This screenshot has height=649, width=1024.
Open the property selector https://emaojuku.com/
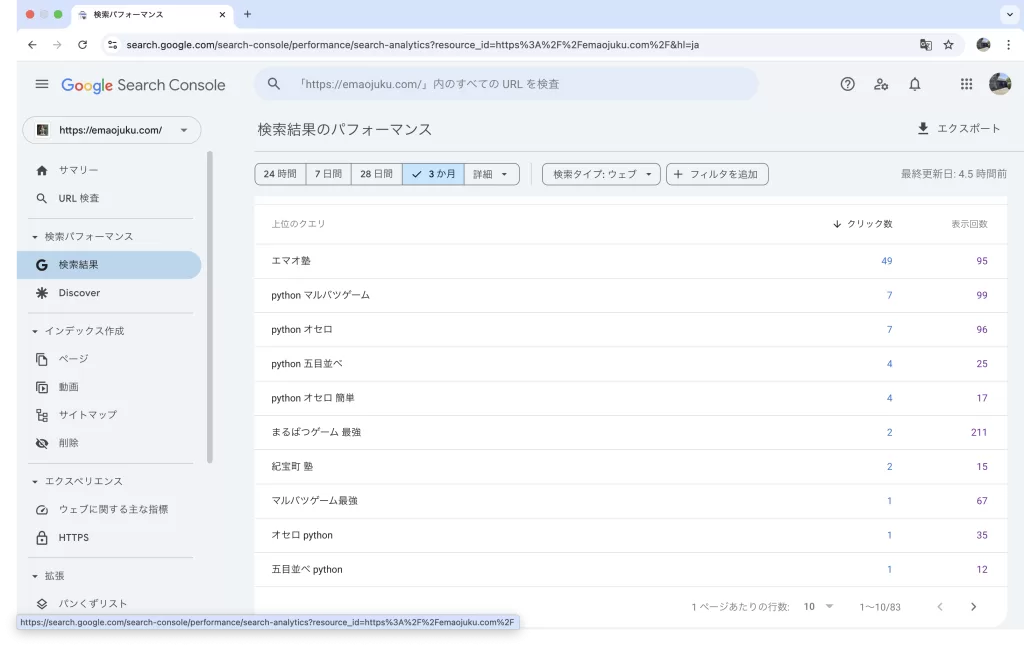click(112, 130)
